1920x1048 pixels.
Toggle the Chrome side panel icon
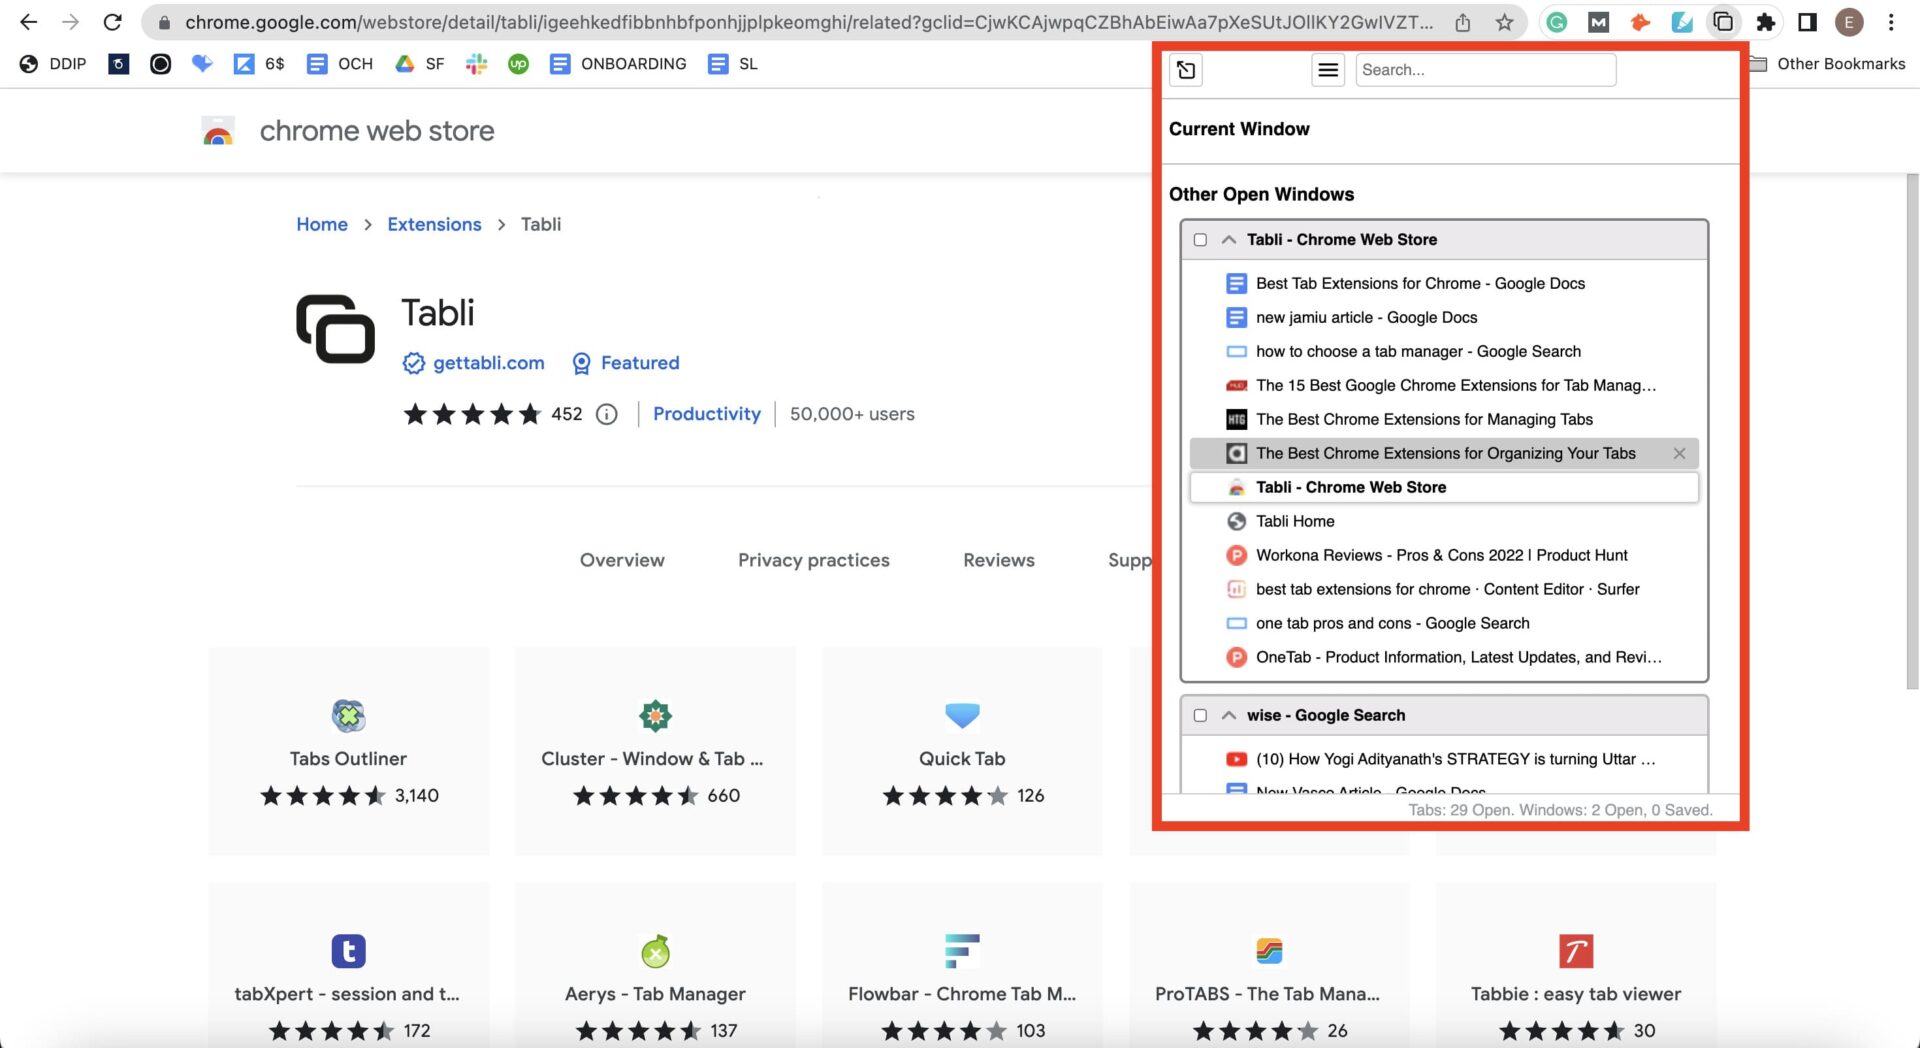[1807, 22]
